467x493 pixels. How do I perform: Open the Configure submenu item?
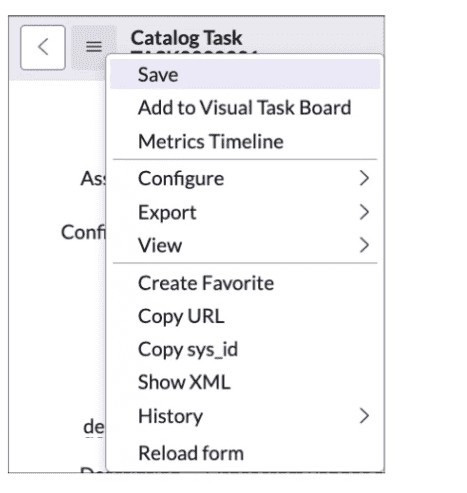(245, 178)
